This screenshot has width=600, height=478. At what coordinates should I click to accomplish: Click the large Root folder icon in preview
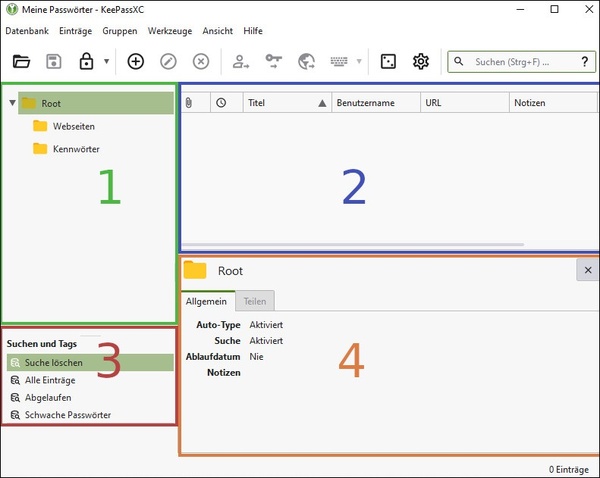click(x=195, y=270)
